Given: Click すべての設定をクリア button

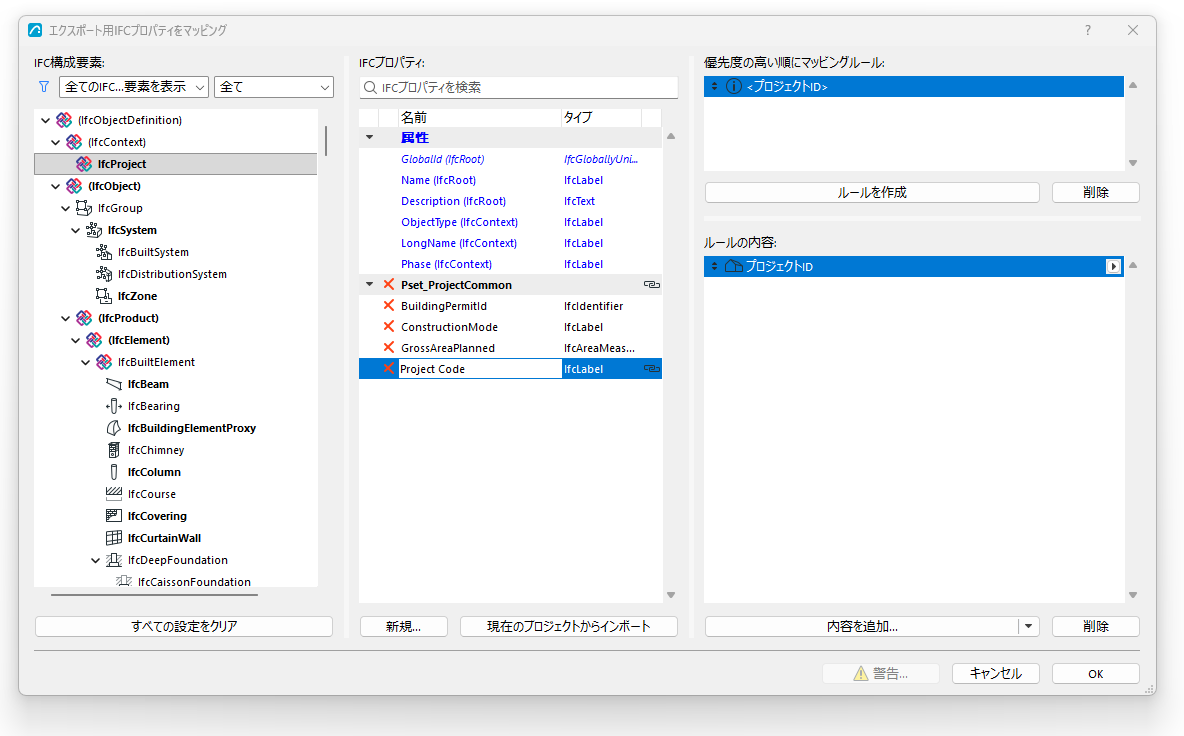Looking at the screenshot, I should pos(184,627).
